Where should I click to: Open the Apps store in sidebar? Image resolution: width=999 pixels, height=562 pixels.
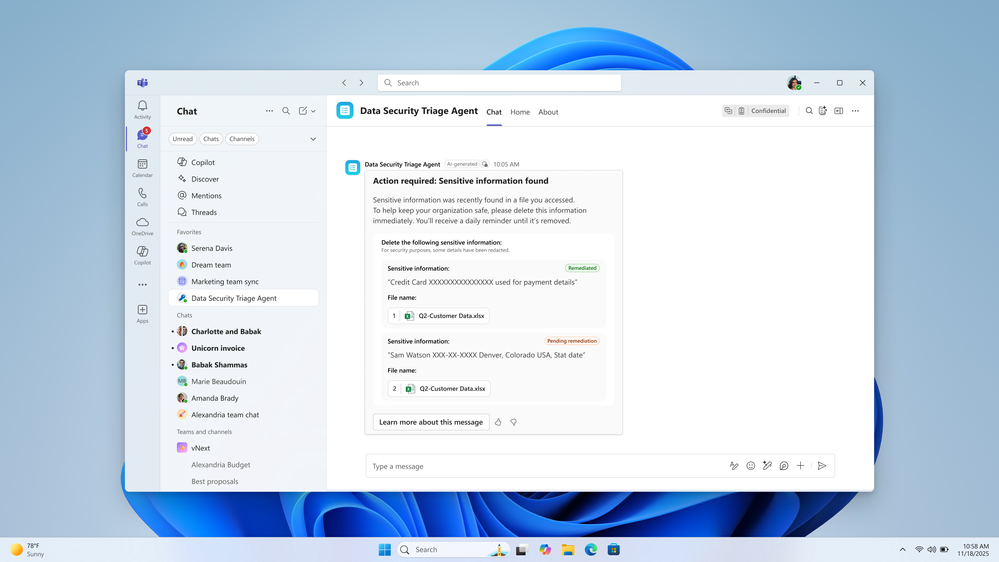tap(142, 313)
